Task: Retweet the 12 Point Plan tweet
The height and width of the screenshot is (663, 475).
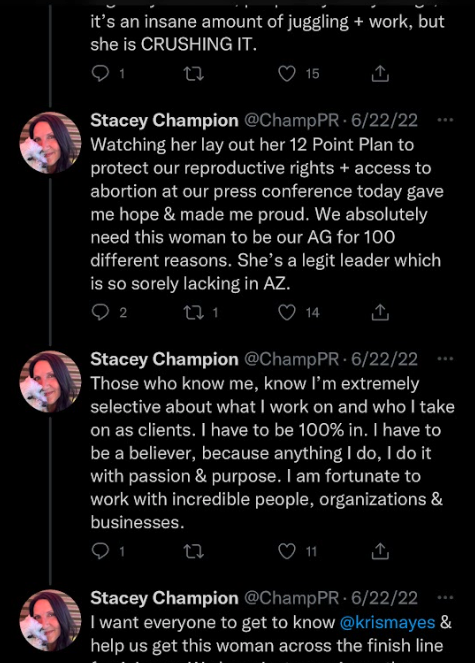Action: (194, 313)
